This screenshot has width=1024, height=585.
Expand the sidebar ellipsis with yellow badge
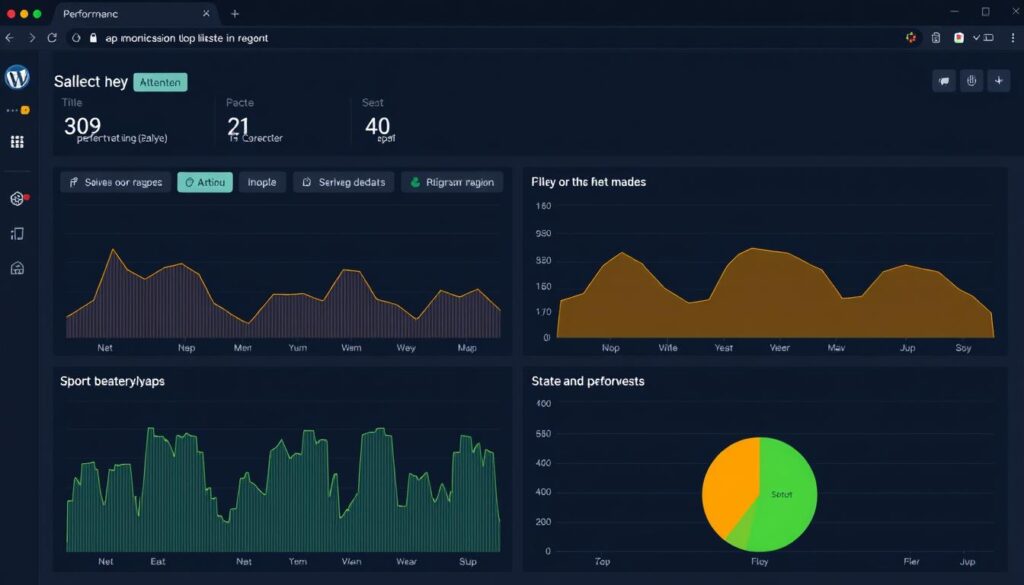17,110
